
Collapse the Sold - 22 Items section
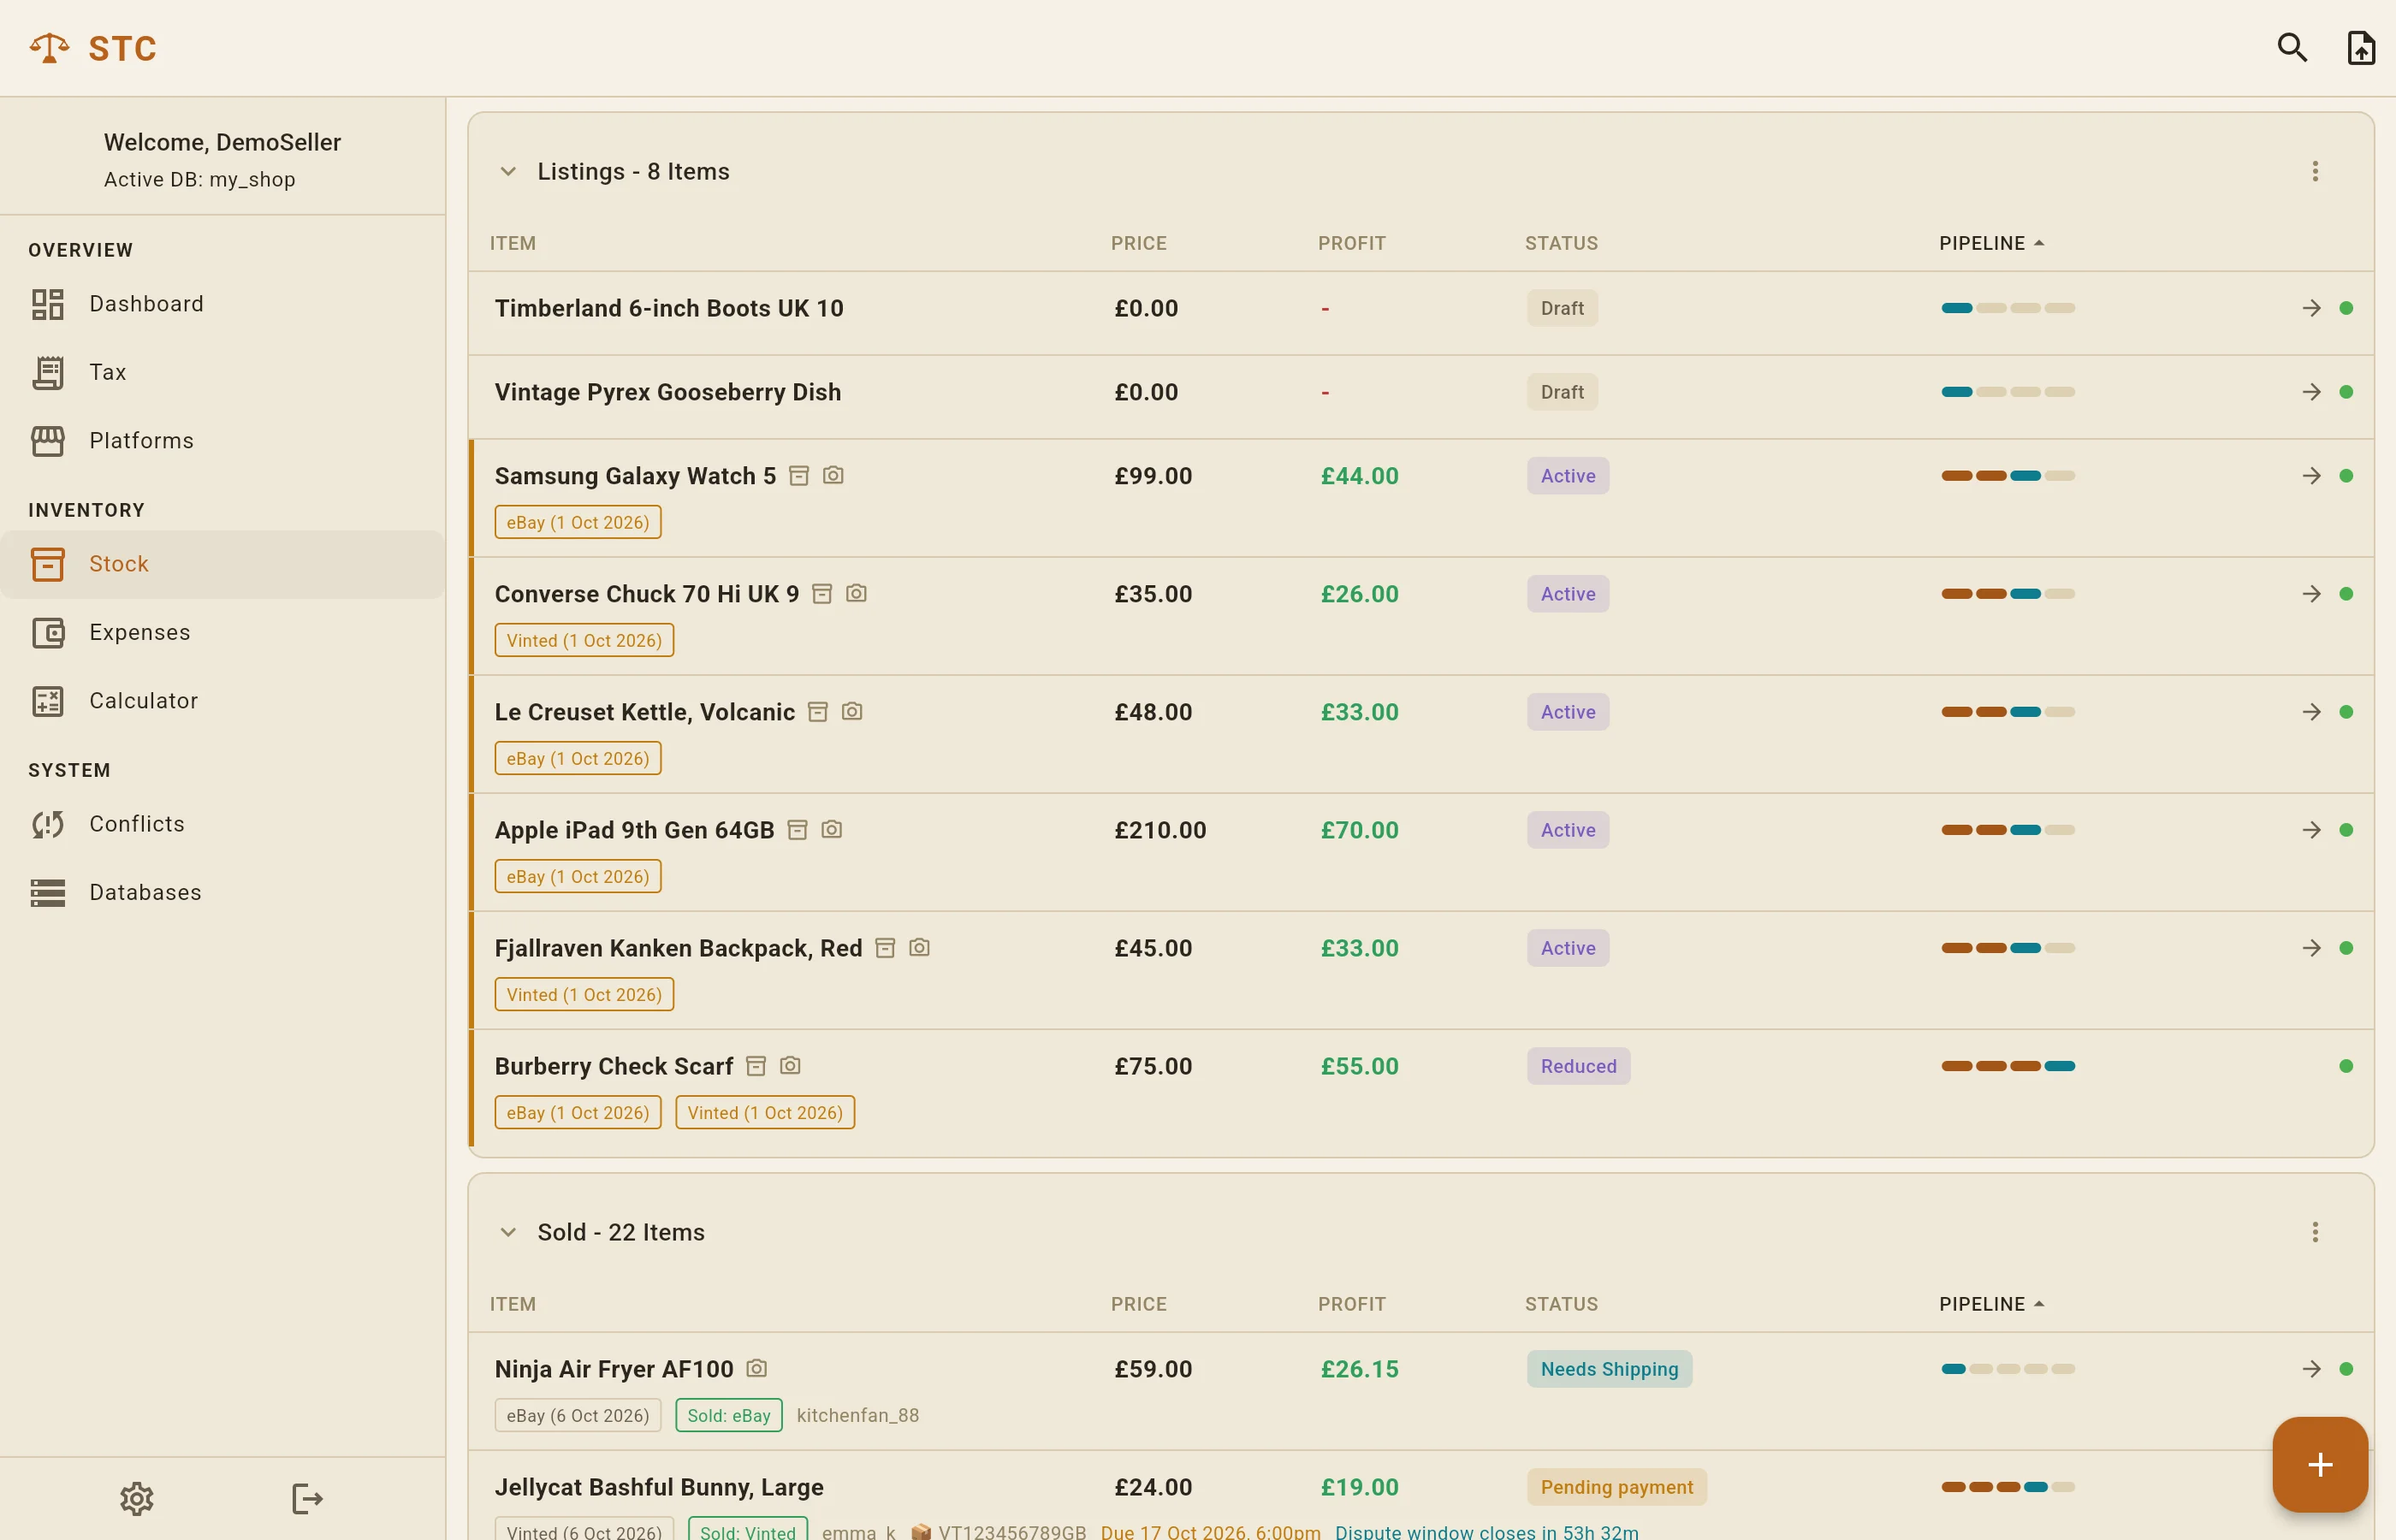point(508,1233)
